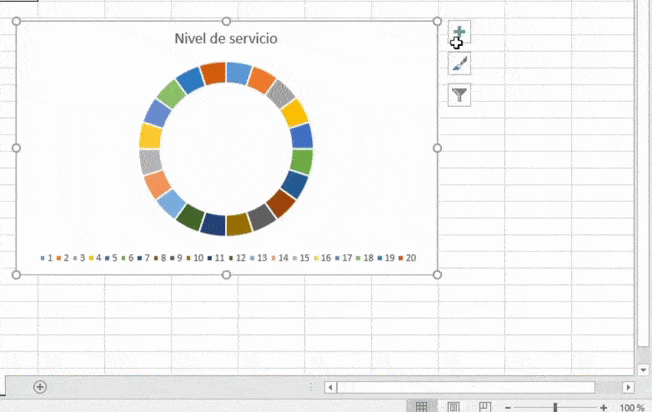
Task: Click the chart's bottom-right corner handle
Action: pyautogui.click(x=437, y=275)
